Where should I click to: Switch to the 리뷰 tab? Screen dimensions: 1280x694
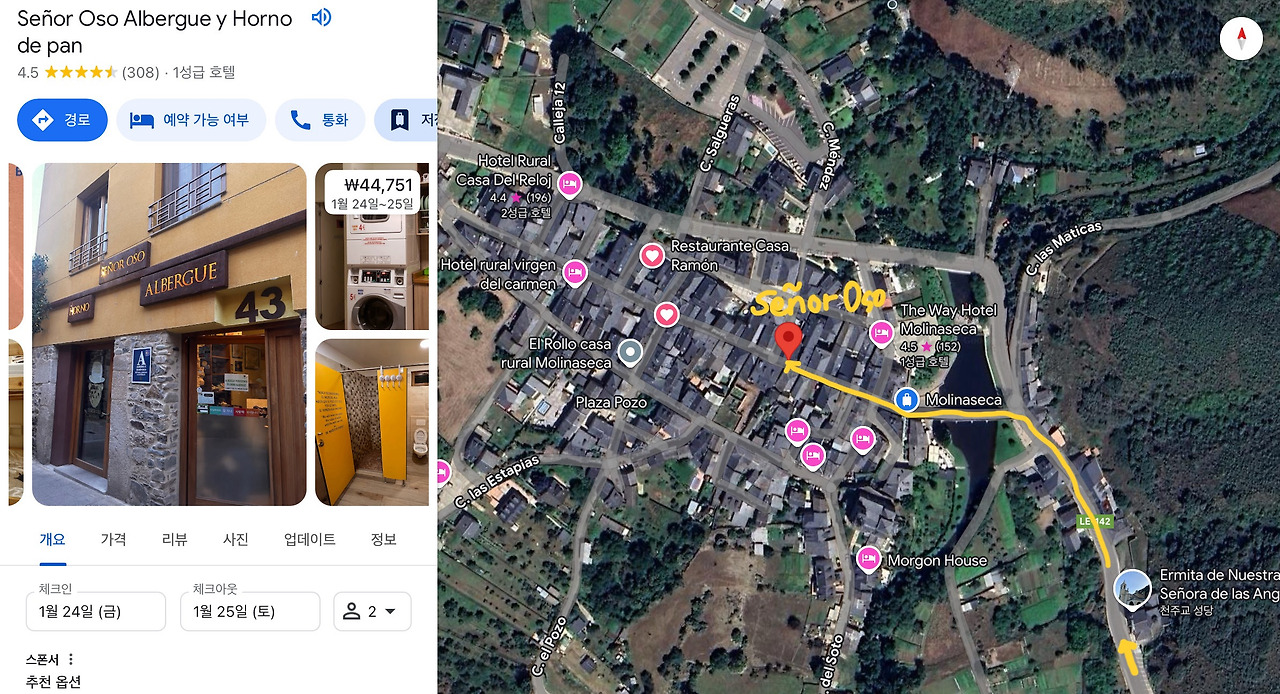175,539
